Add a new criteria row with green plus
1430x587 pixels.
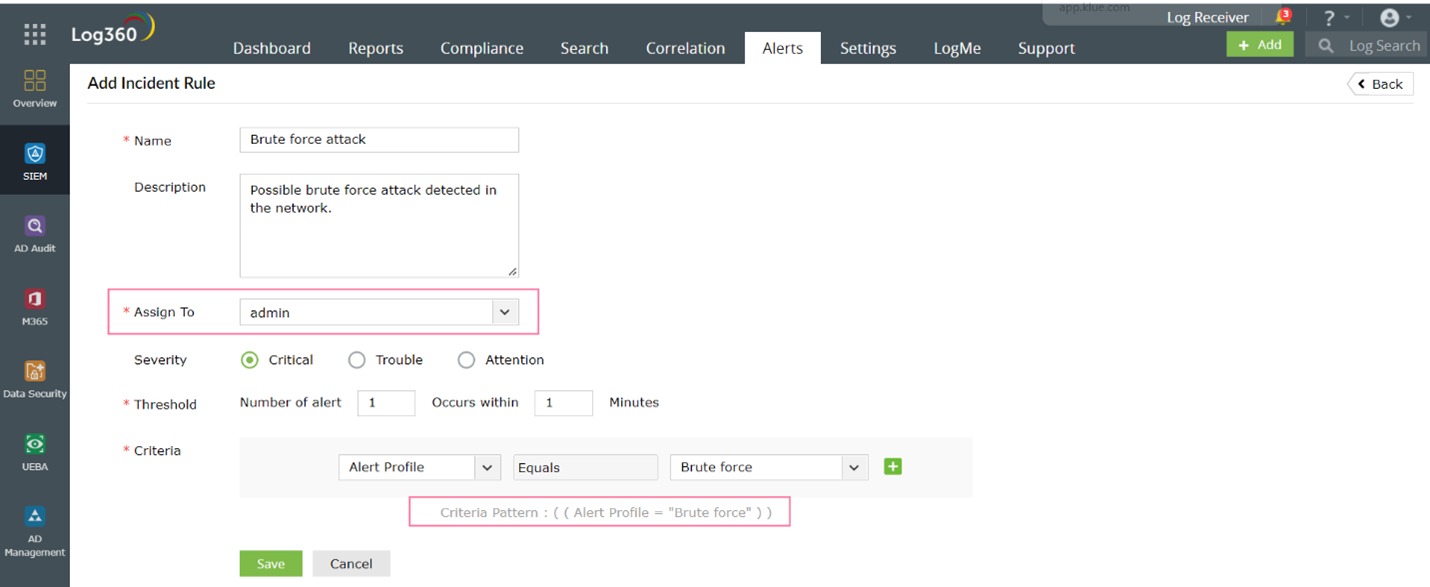pyautogui.click(x=893, y=467)
